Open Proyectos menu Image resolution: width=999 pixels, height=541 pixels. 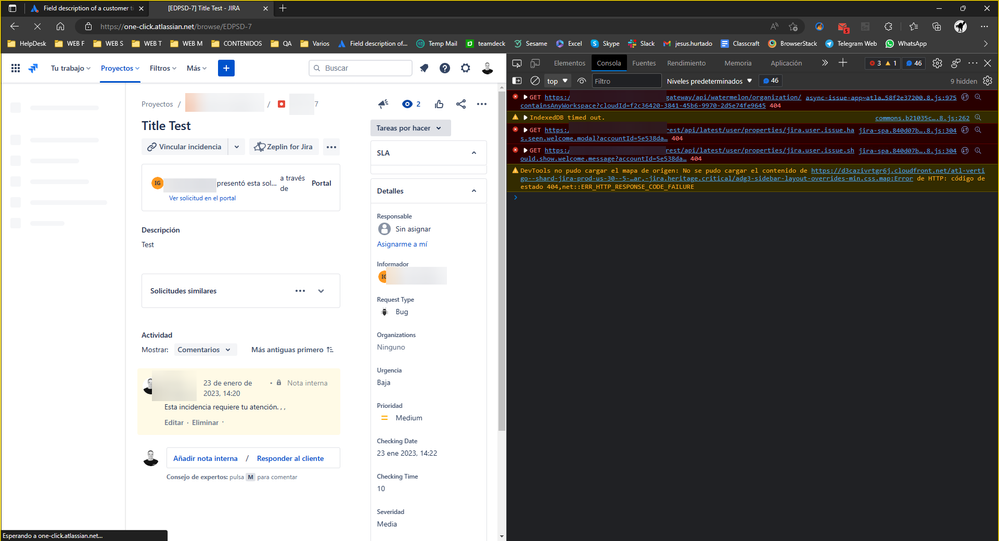point(120,68)
